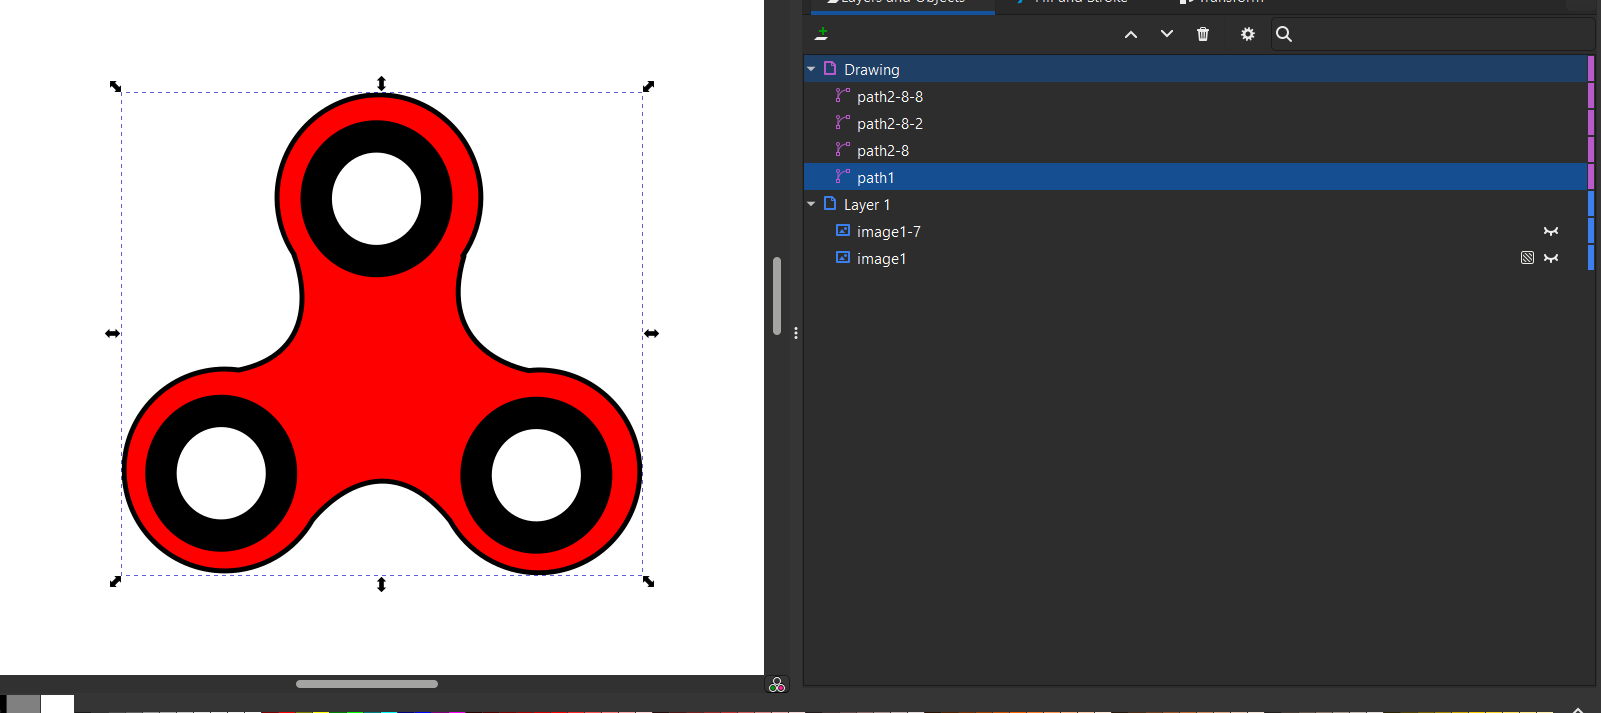
Task: Click the canvas horizontal scrollbar
Action: pyautogui.click(x=367, y=684)
